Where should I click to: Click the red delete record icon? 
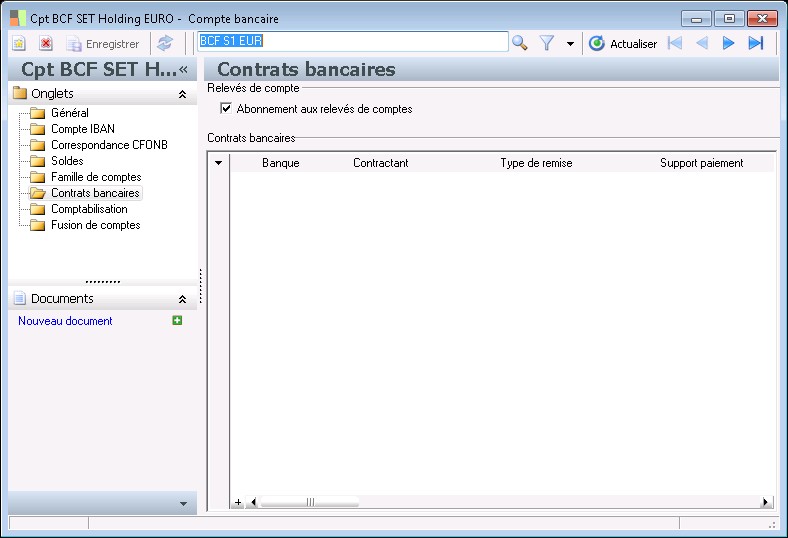click(46, 44)
